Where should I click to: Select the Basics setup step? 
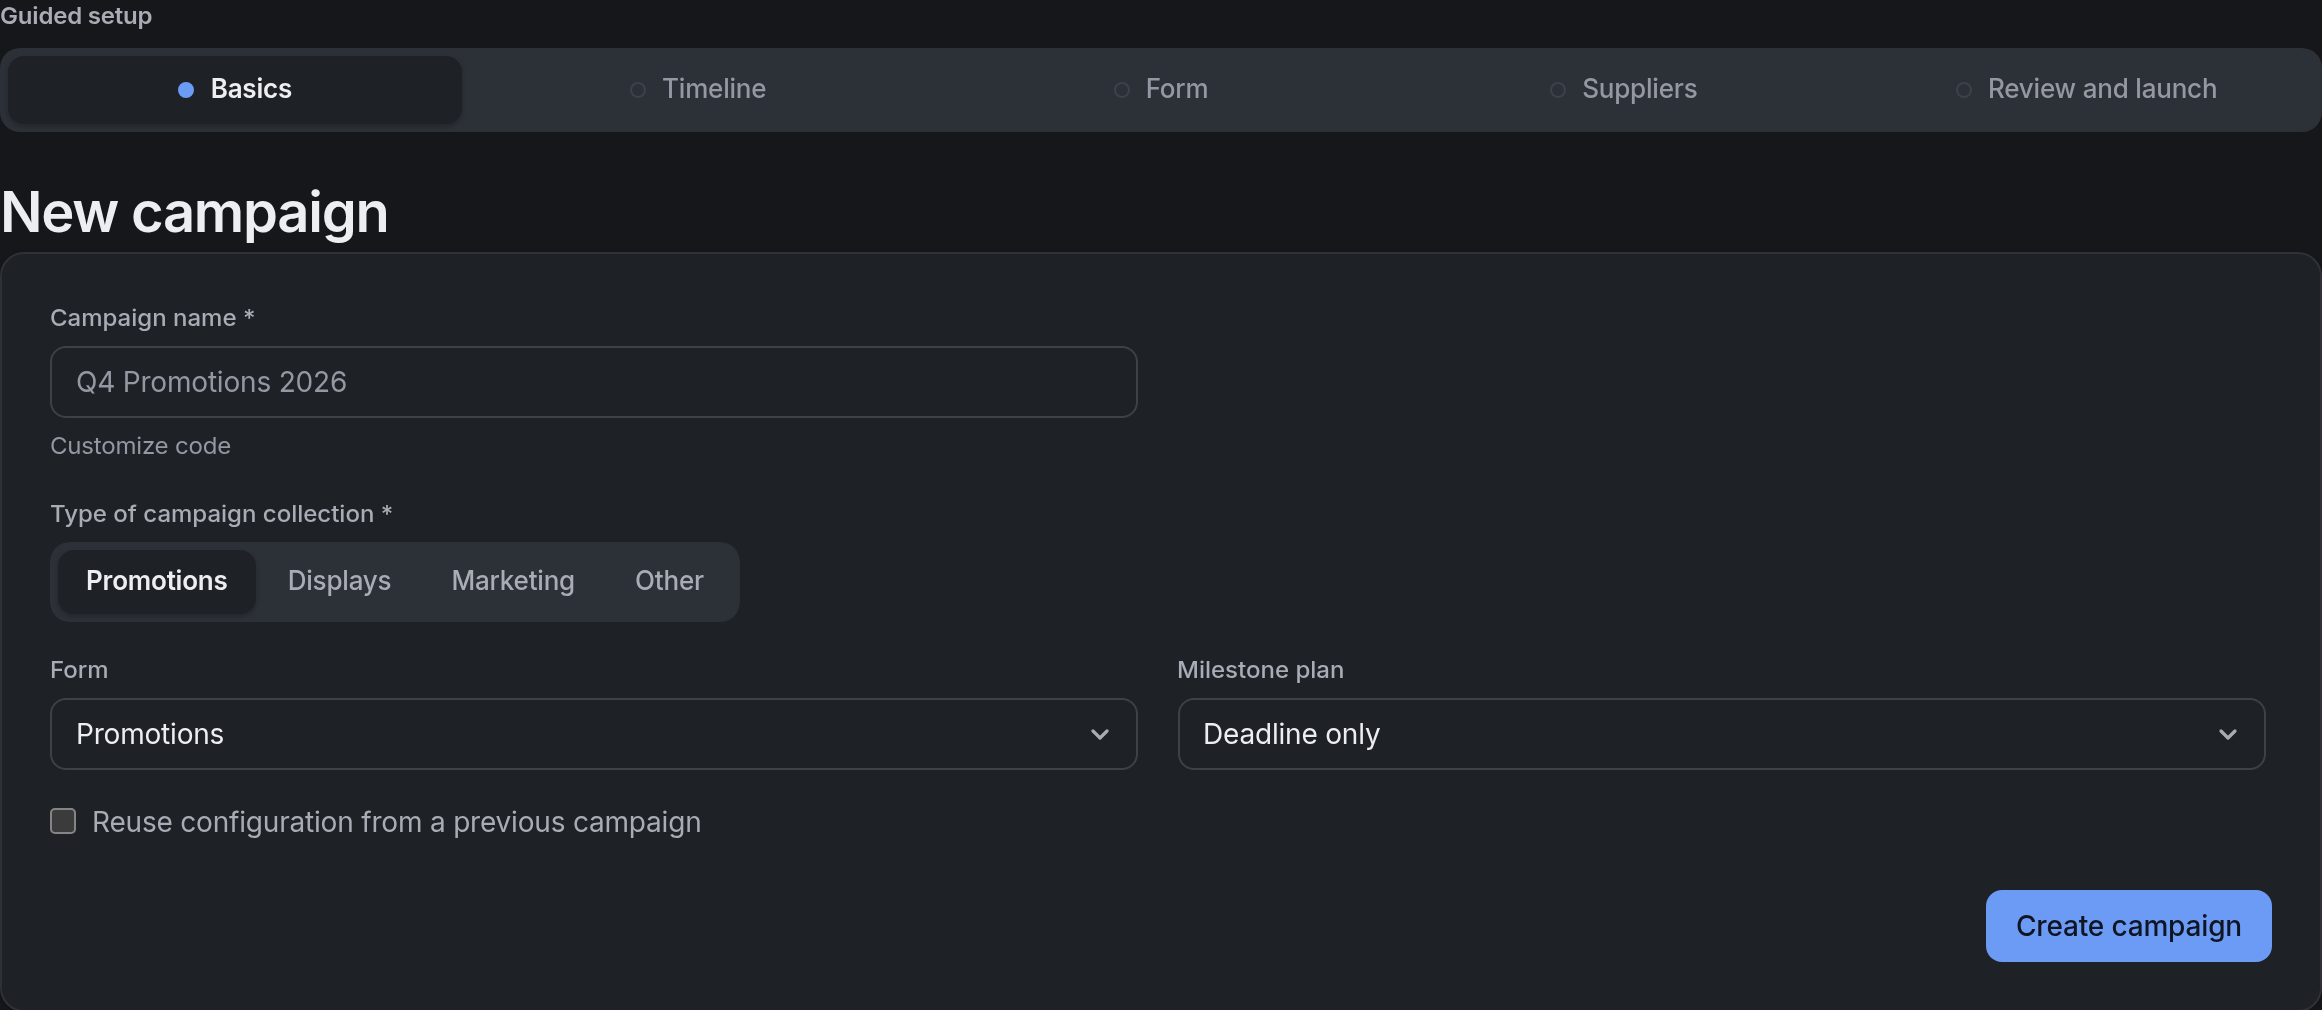pyautogui.click(x=235, y=89)
